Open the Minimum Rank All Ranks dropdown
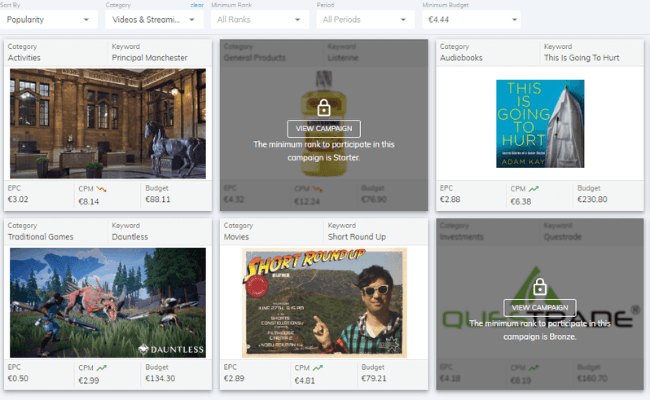This screenshot has height=400, width=650. pyautogui.click(x=260, y=19)
